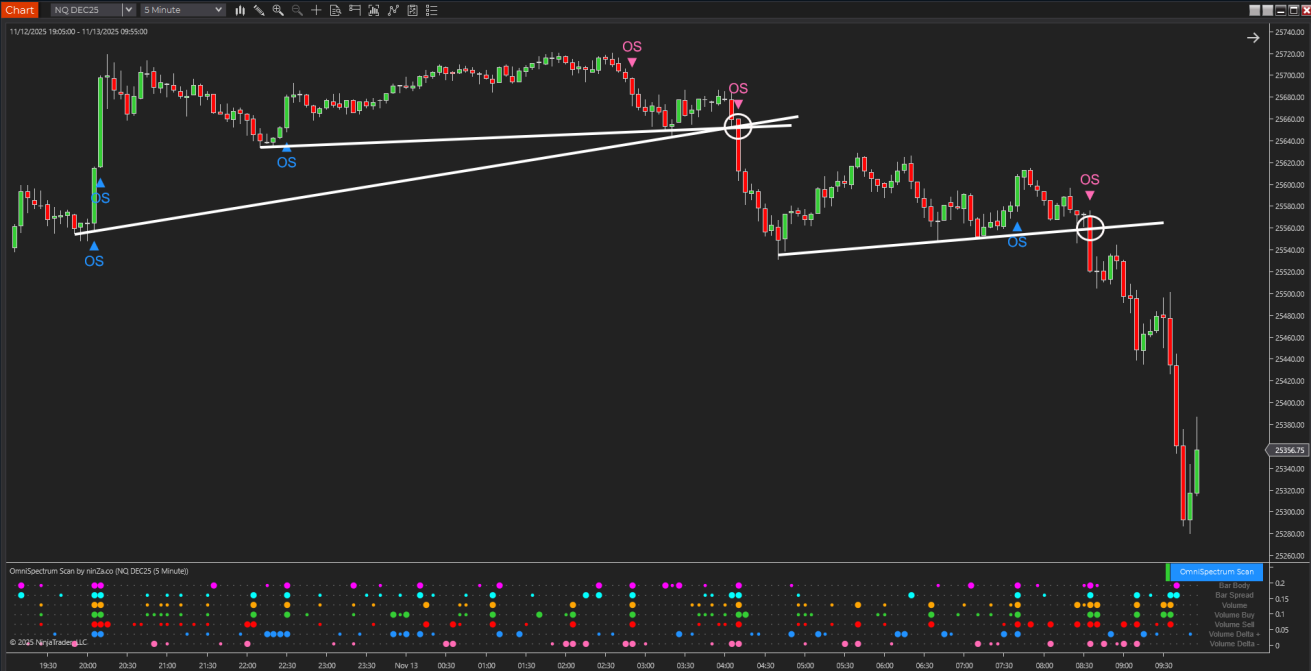
Task: Open chart Properties list icon
Action: pos(430,10)
